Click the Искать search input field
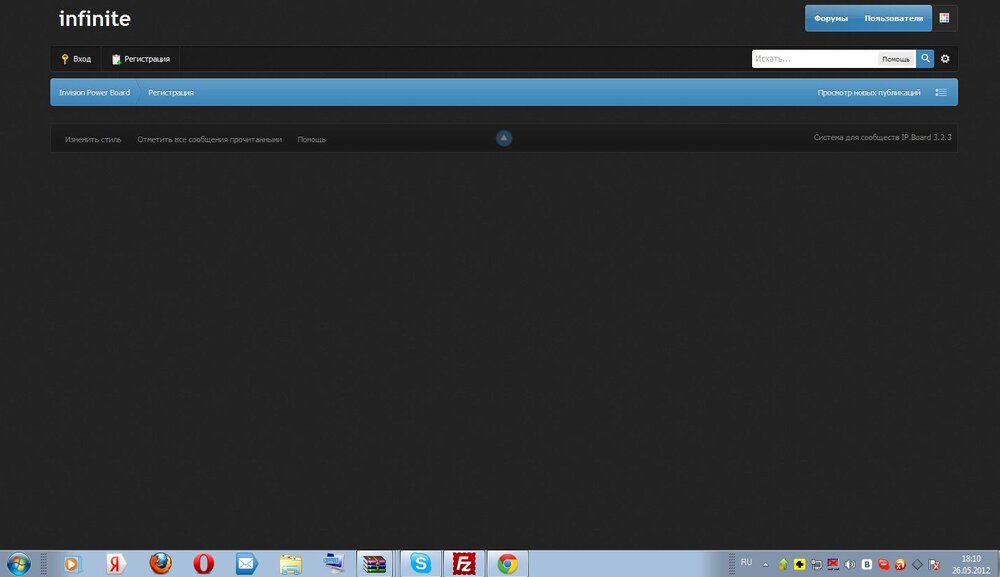 pyautogui.click(x=815, y=59)
